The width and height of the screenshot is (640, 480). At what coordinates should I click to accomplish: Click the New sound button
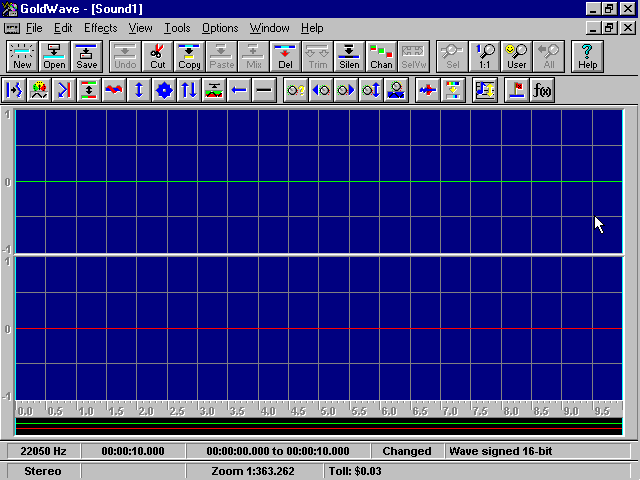pyautogui.click(x=22, y=56)
